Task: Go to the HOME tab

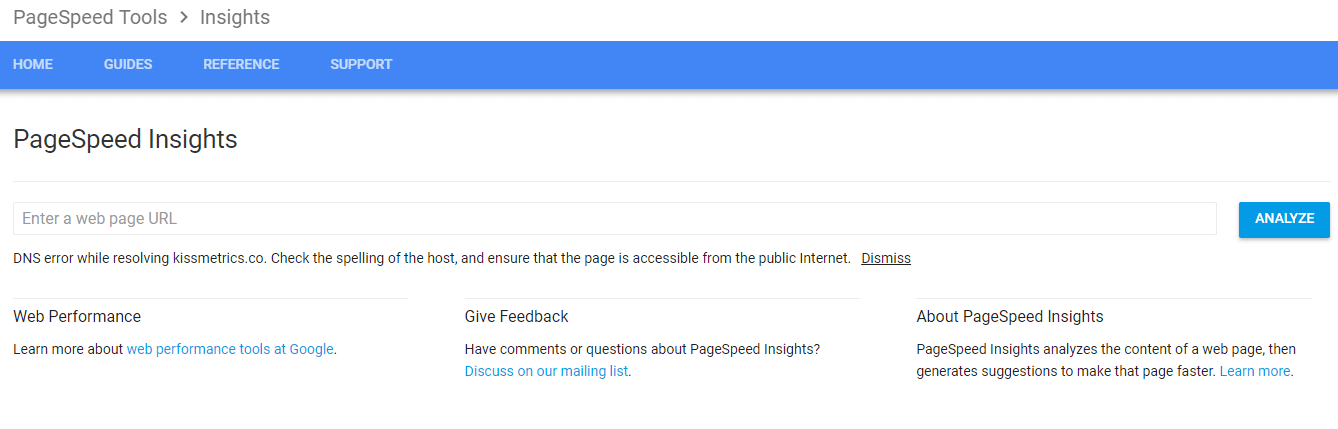Action: 33,64
